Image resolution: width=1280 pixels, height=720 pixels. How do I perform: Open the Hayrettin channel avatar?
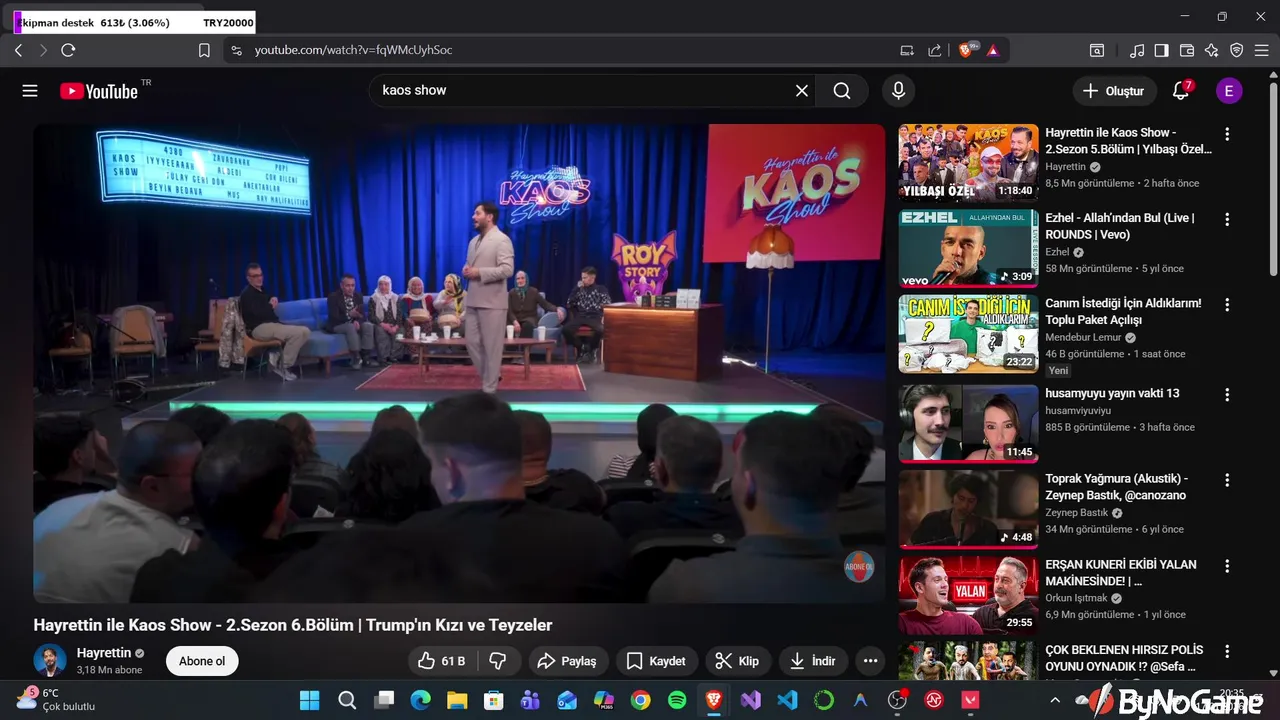click(50, 660)
